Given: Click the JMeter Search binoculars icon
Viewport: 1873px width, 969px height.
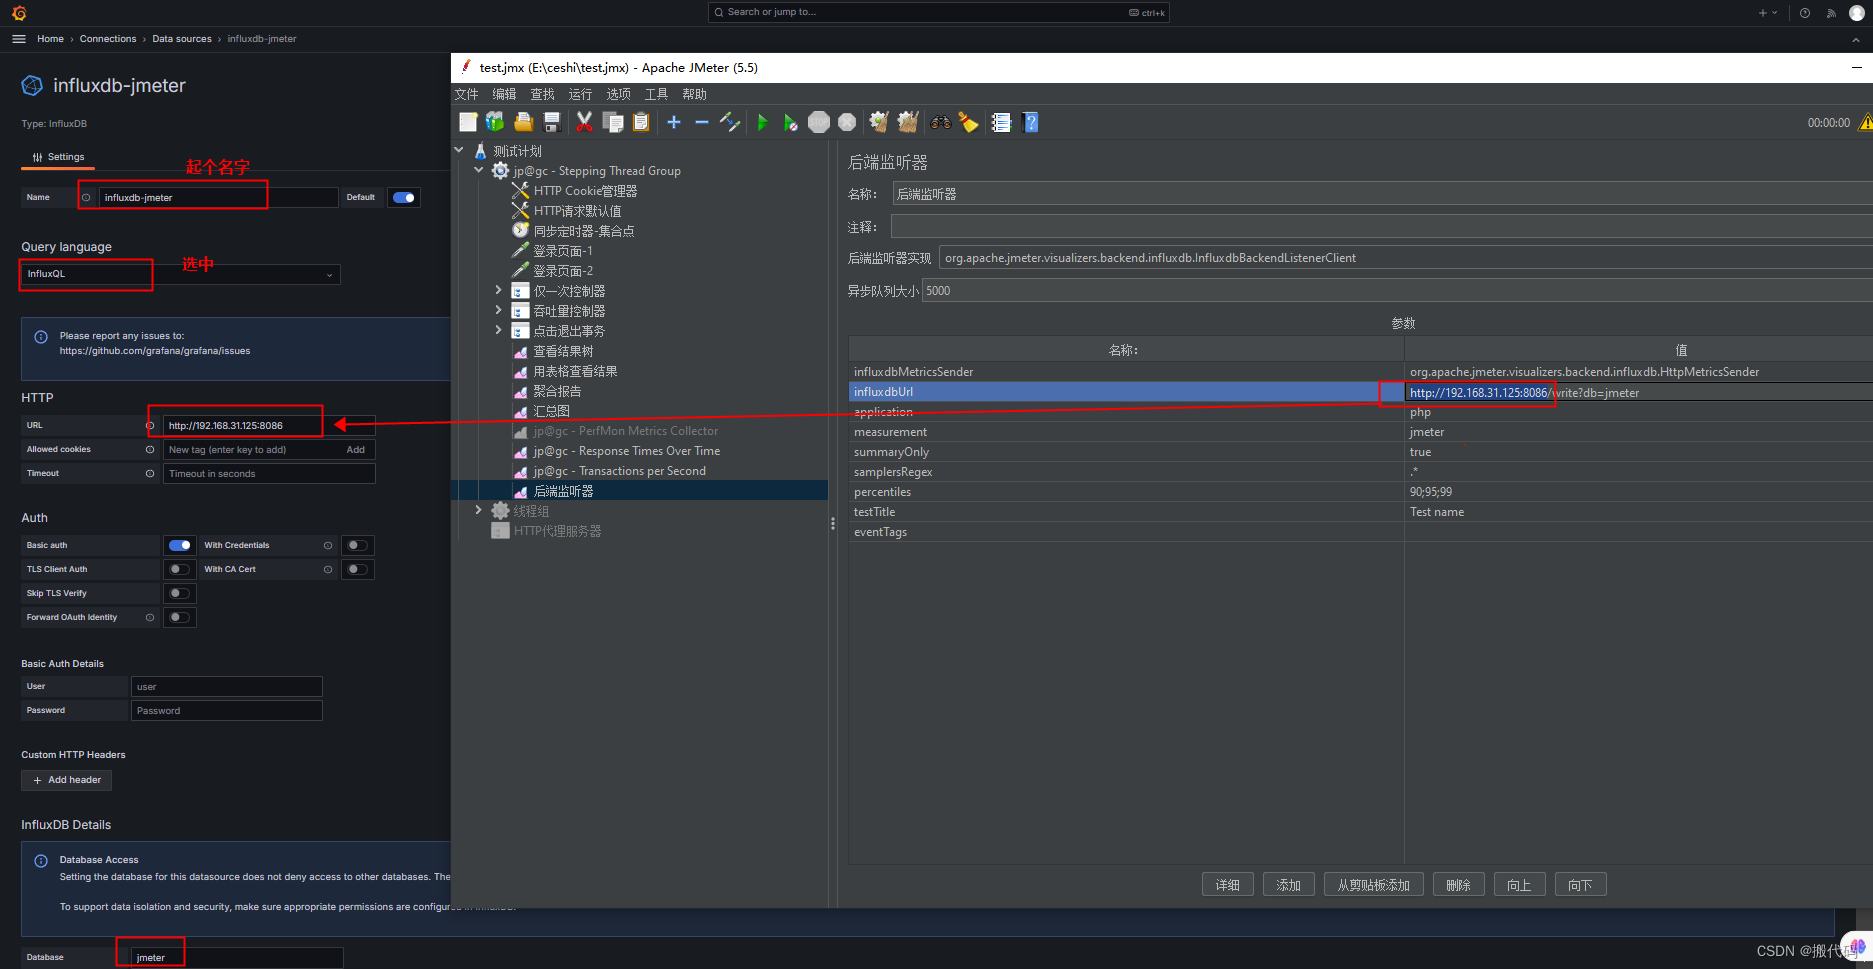Looking at the screenshot, I should tap(940, 122).
